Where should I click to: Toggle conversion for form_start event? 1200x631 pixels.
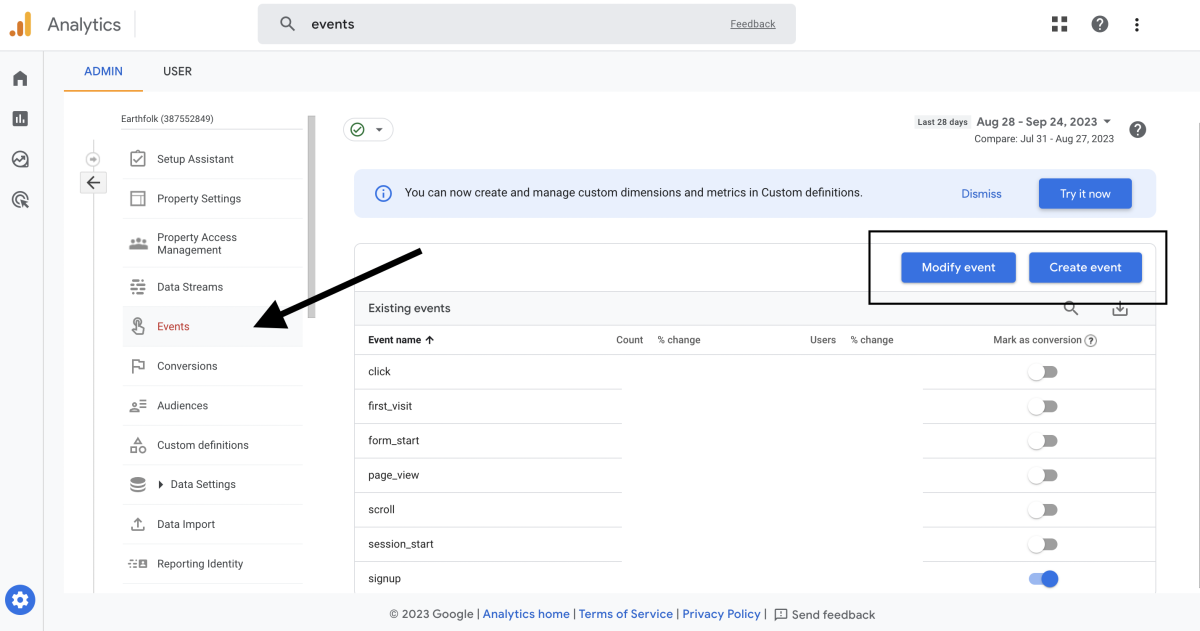pos(1042,441)
